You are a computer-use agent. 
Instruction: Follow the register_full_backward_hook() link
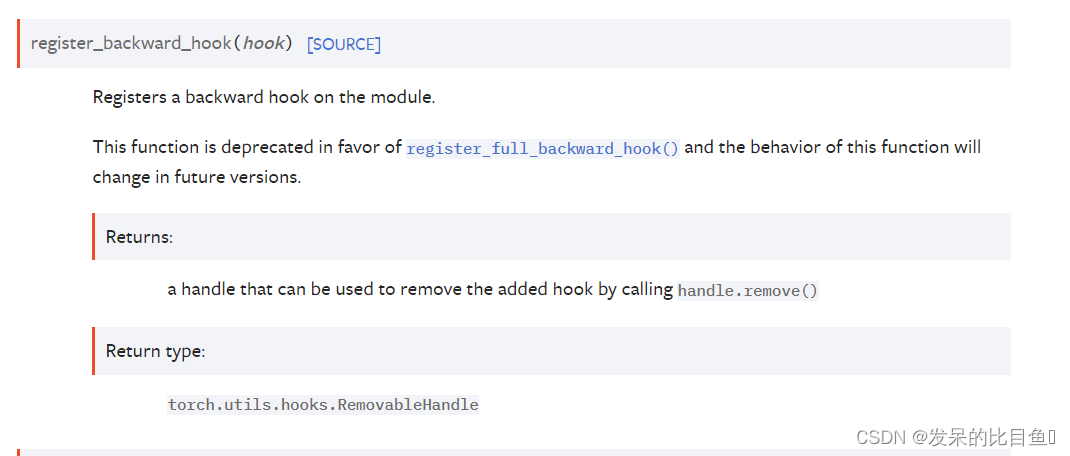click(543, 149)
